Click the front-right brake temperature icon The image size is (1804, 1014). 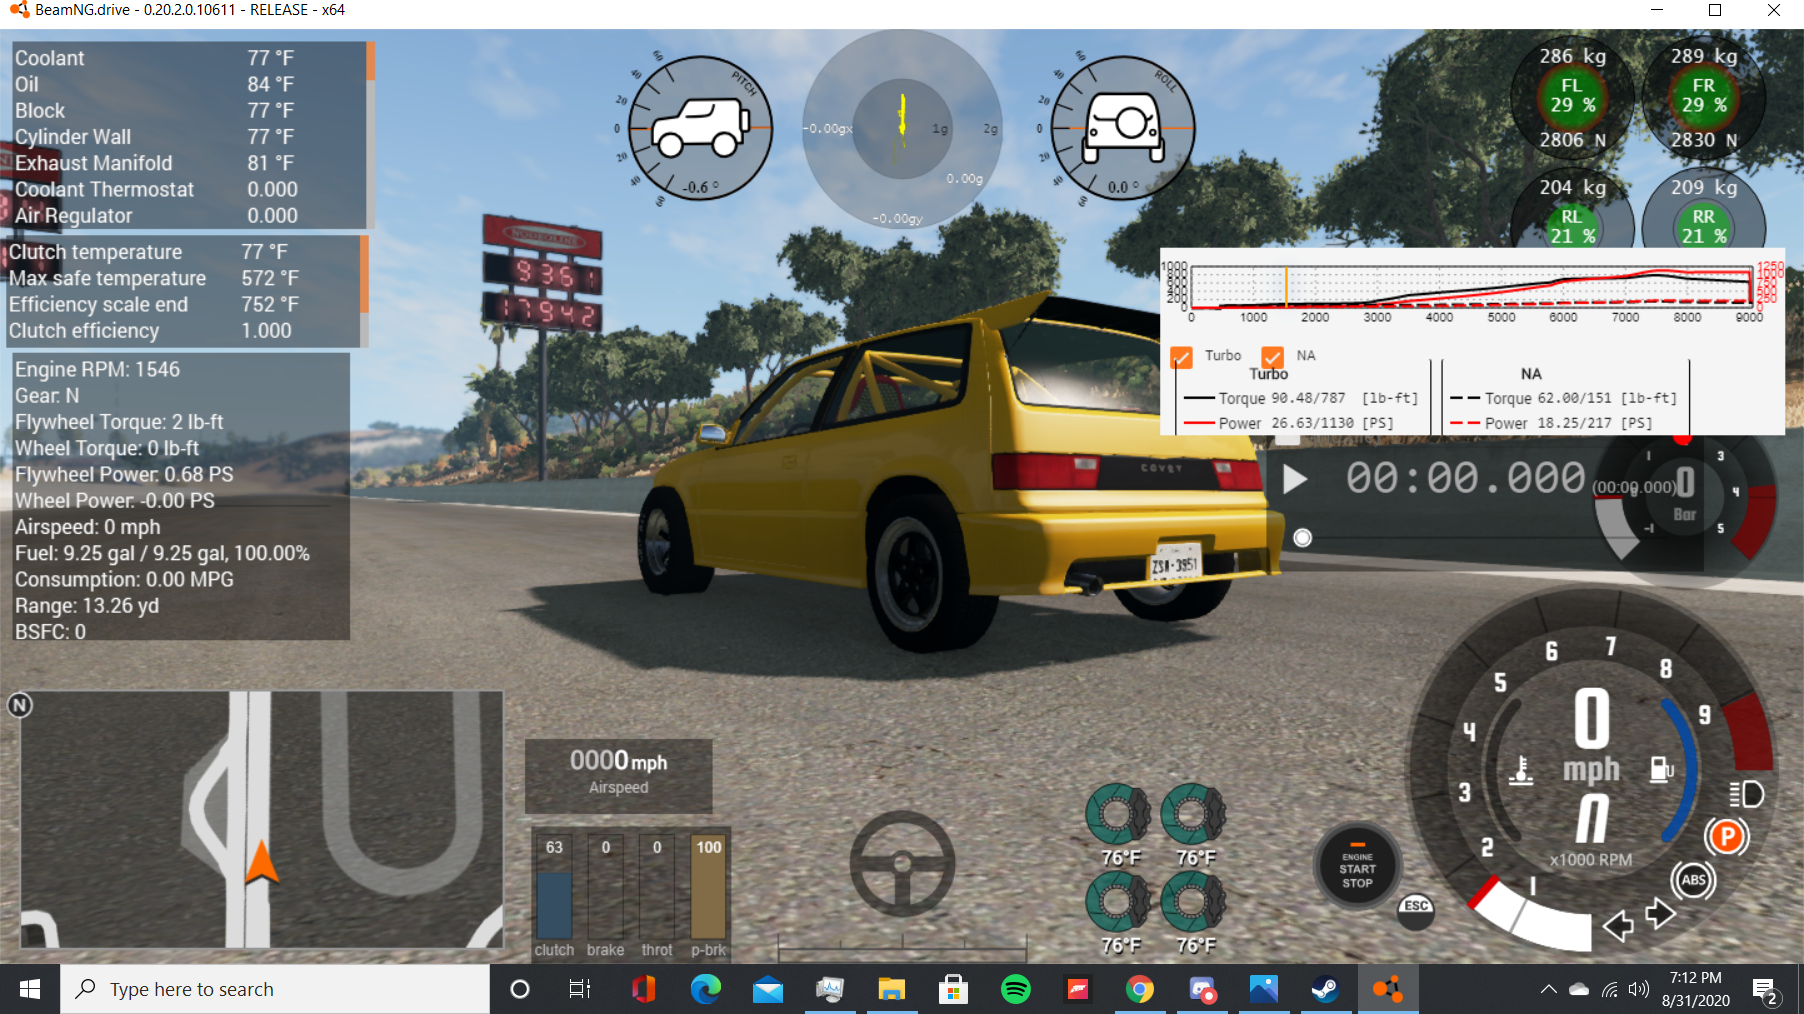(1193, 814)
